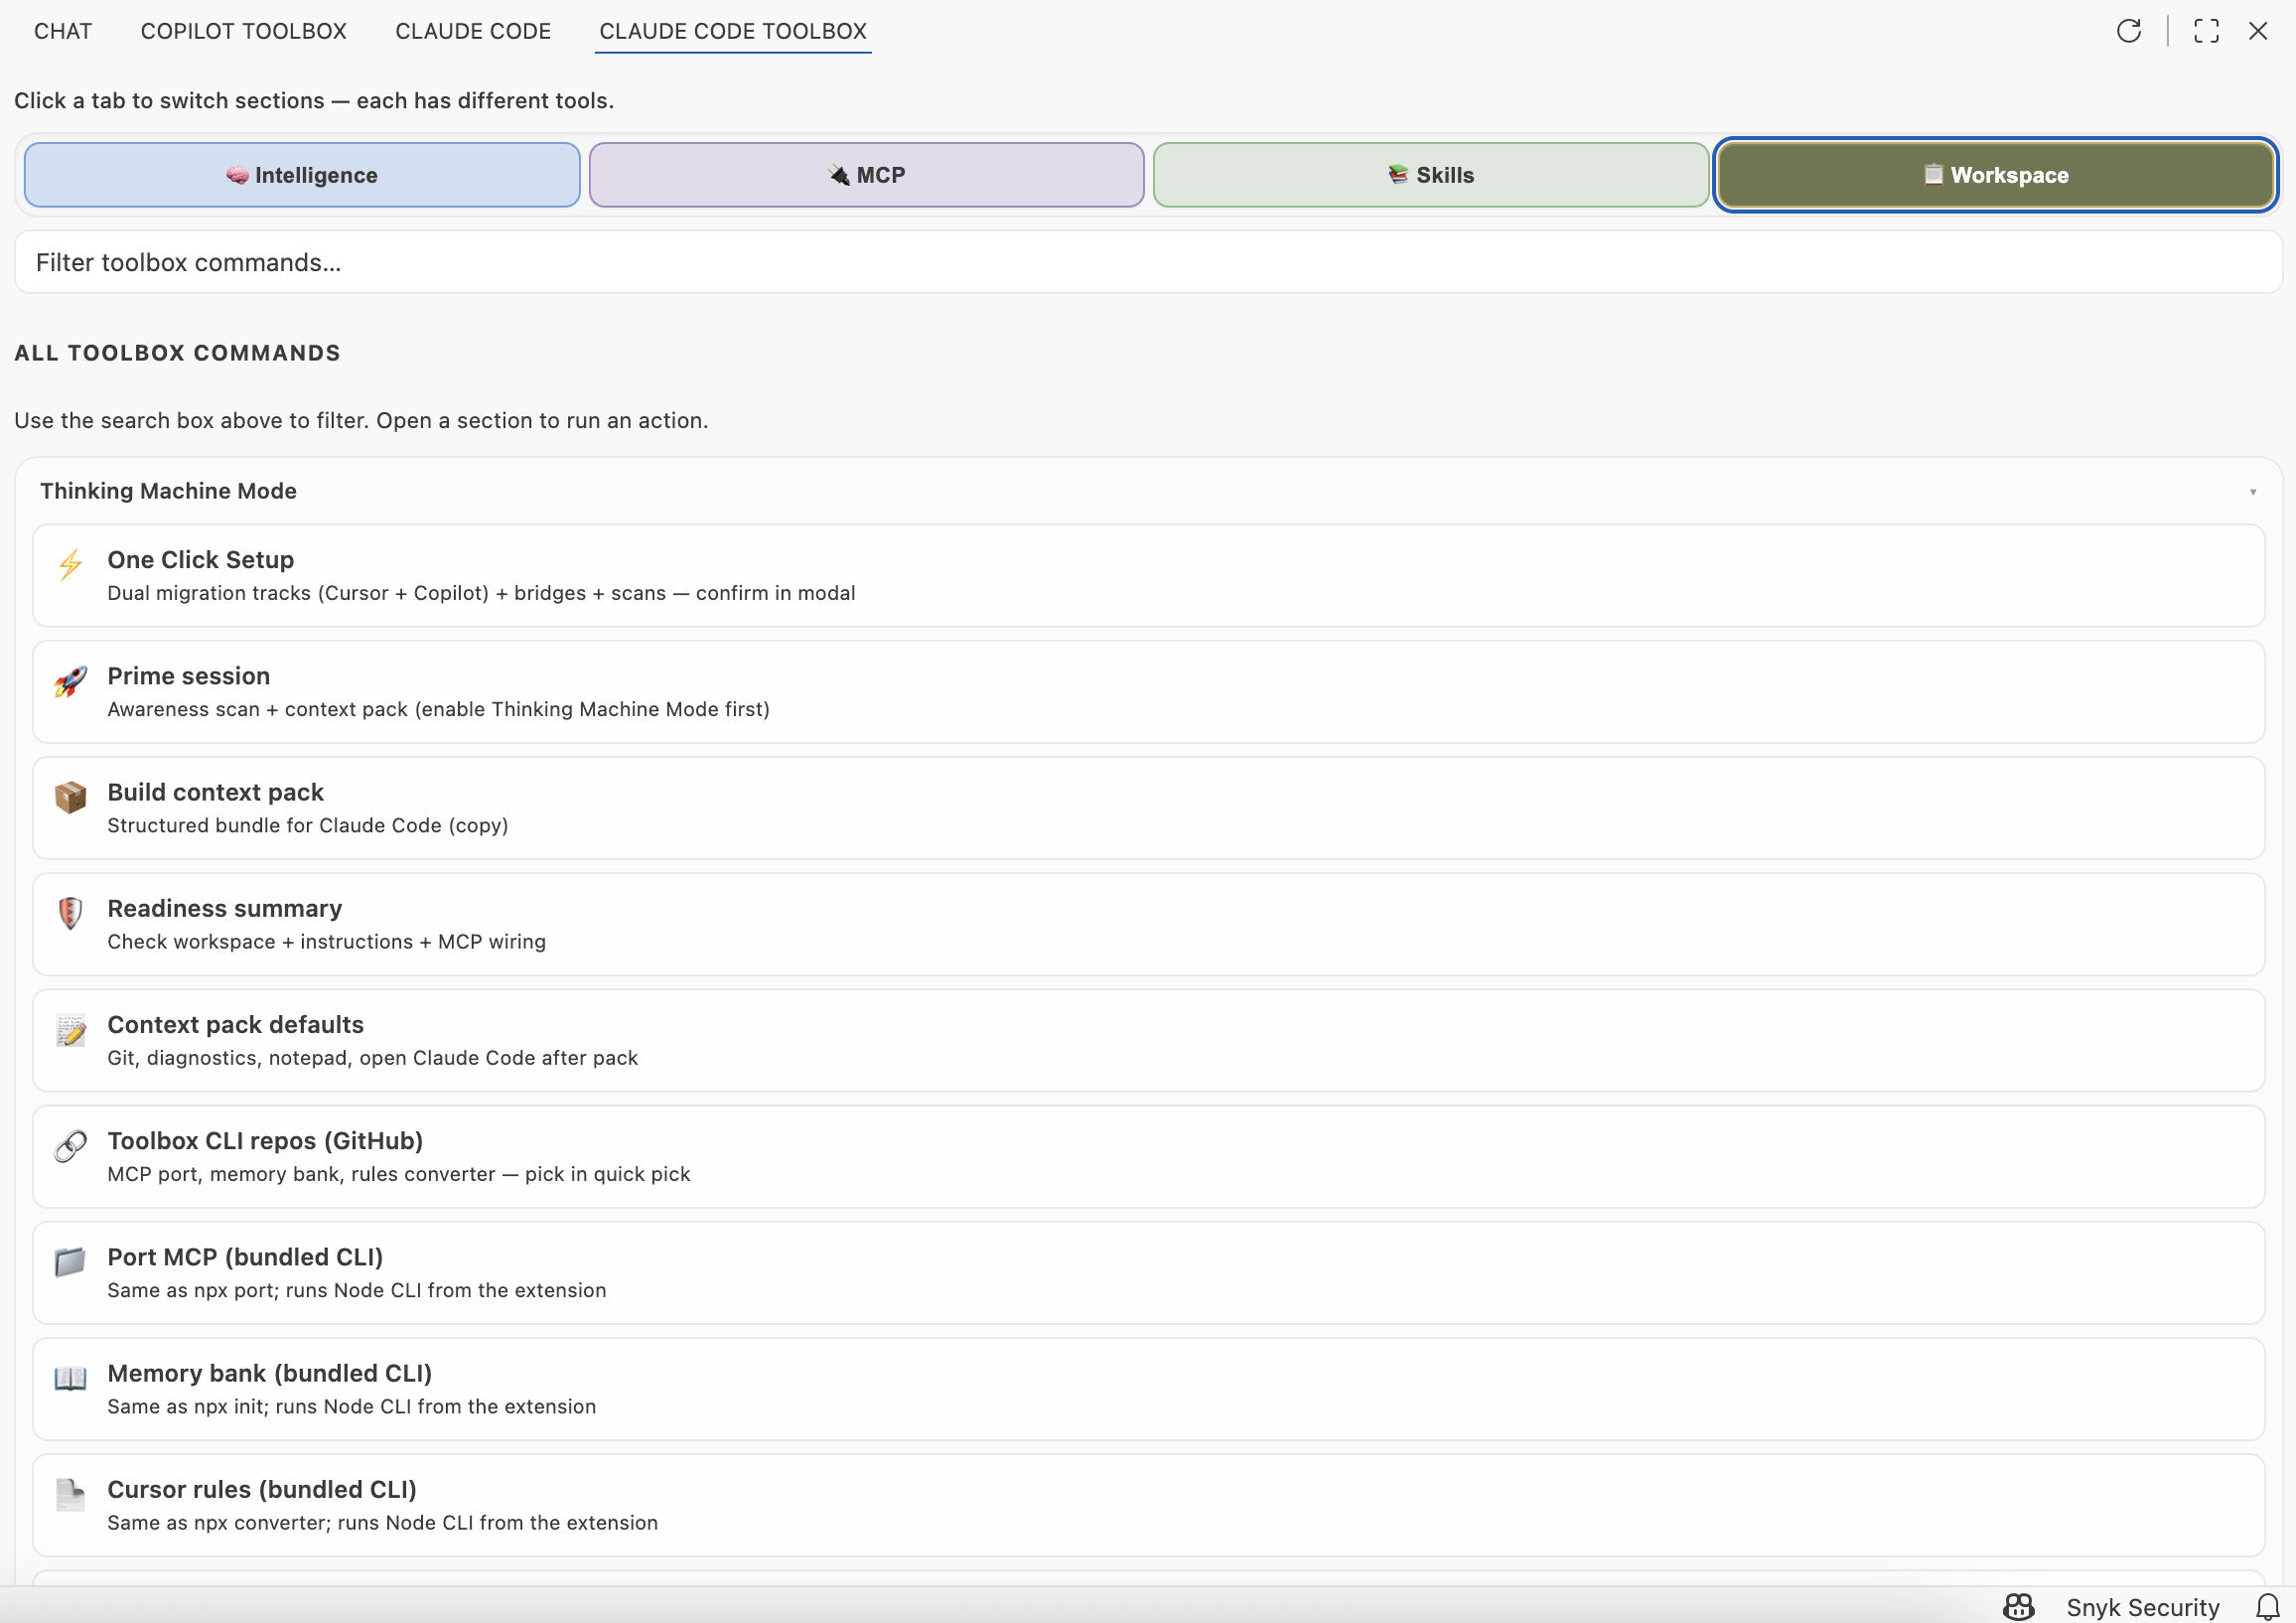Click the Copilot icon in the status bar
2296x1623 pixels.
coord(2019,1607)
